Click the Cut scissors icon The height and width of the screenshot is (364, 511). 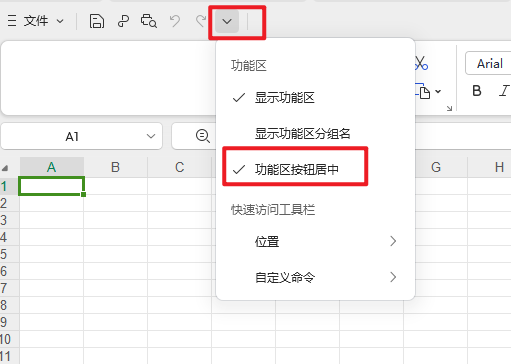(421, 63)
